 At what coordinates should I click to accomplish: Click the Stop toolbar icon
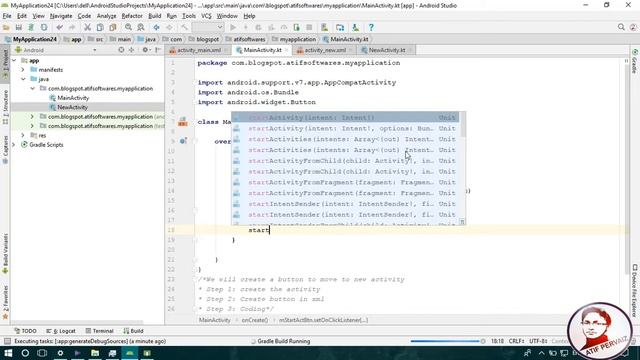coord(309,27)
